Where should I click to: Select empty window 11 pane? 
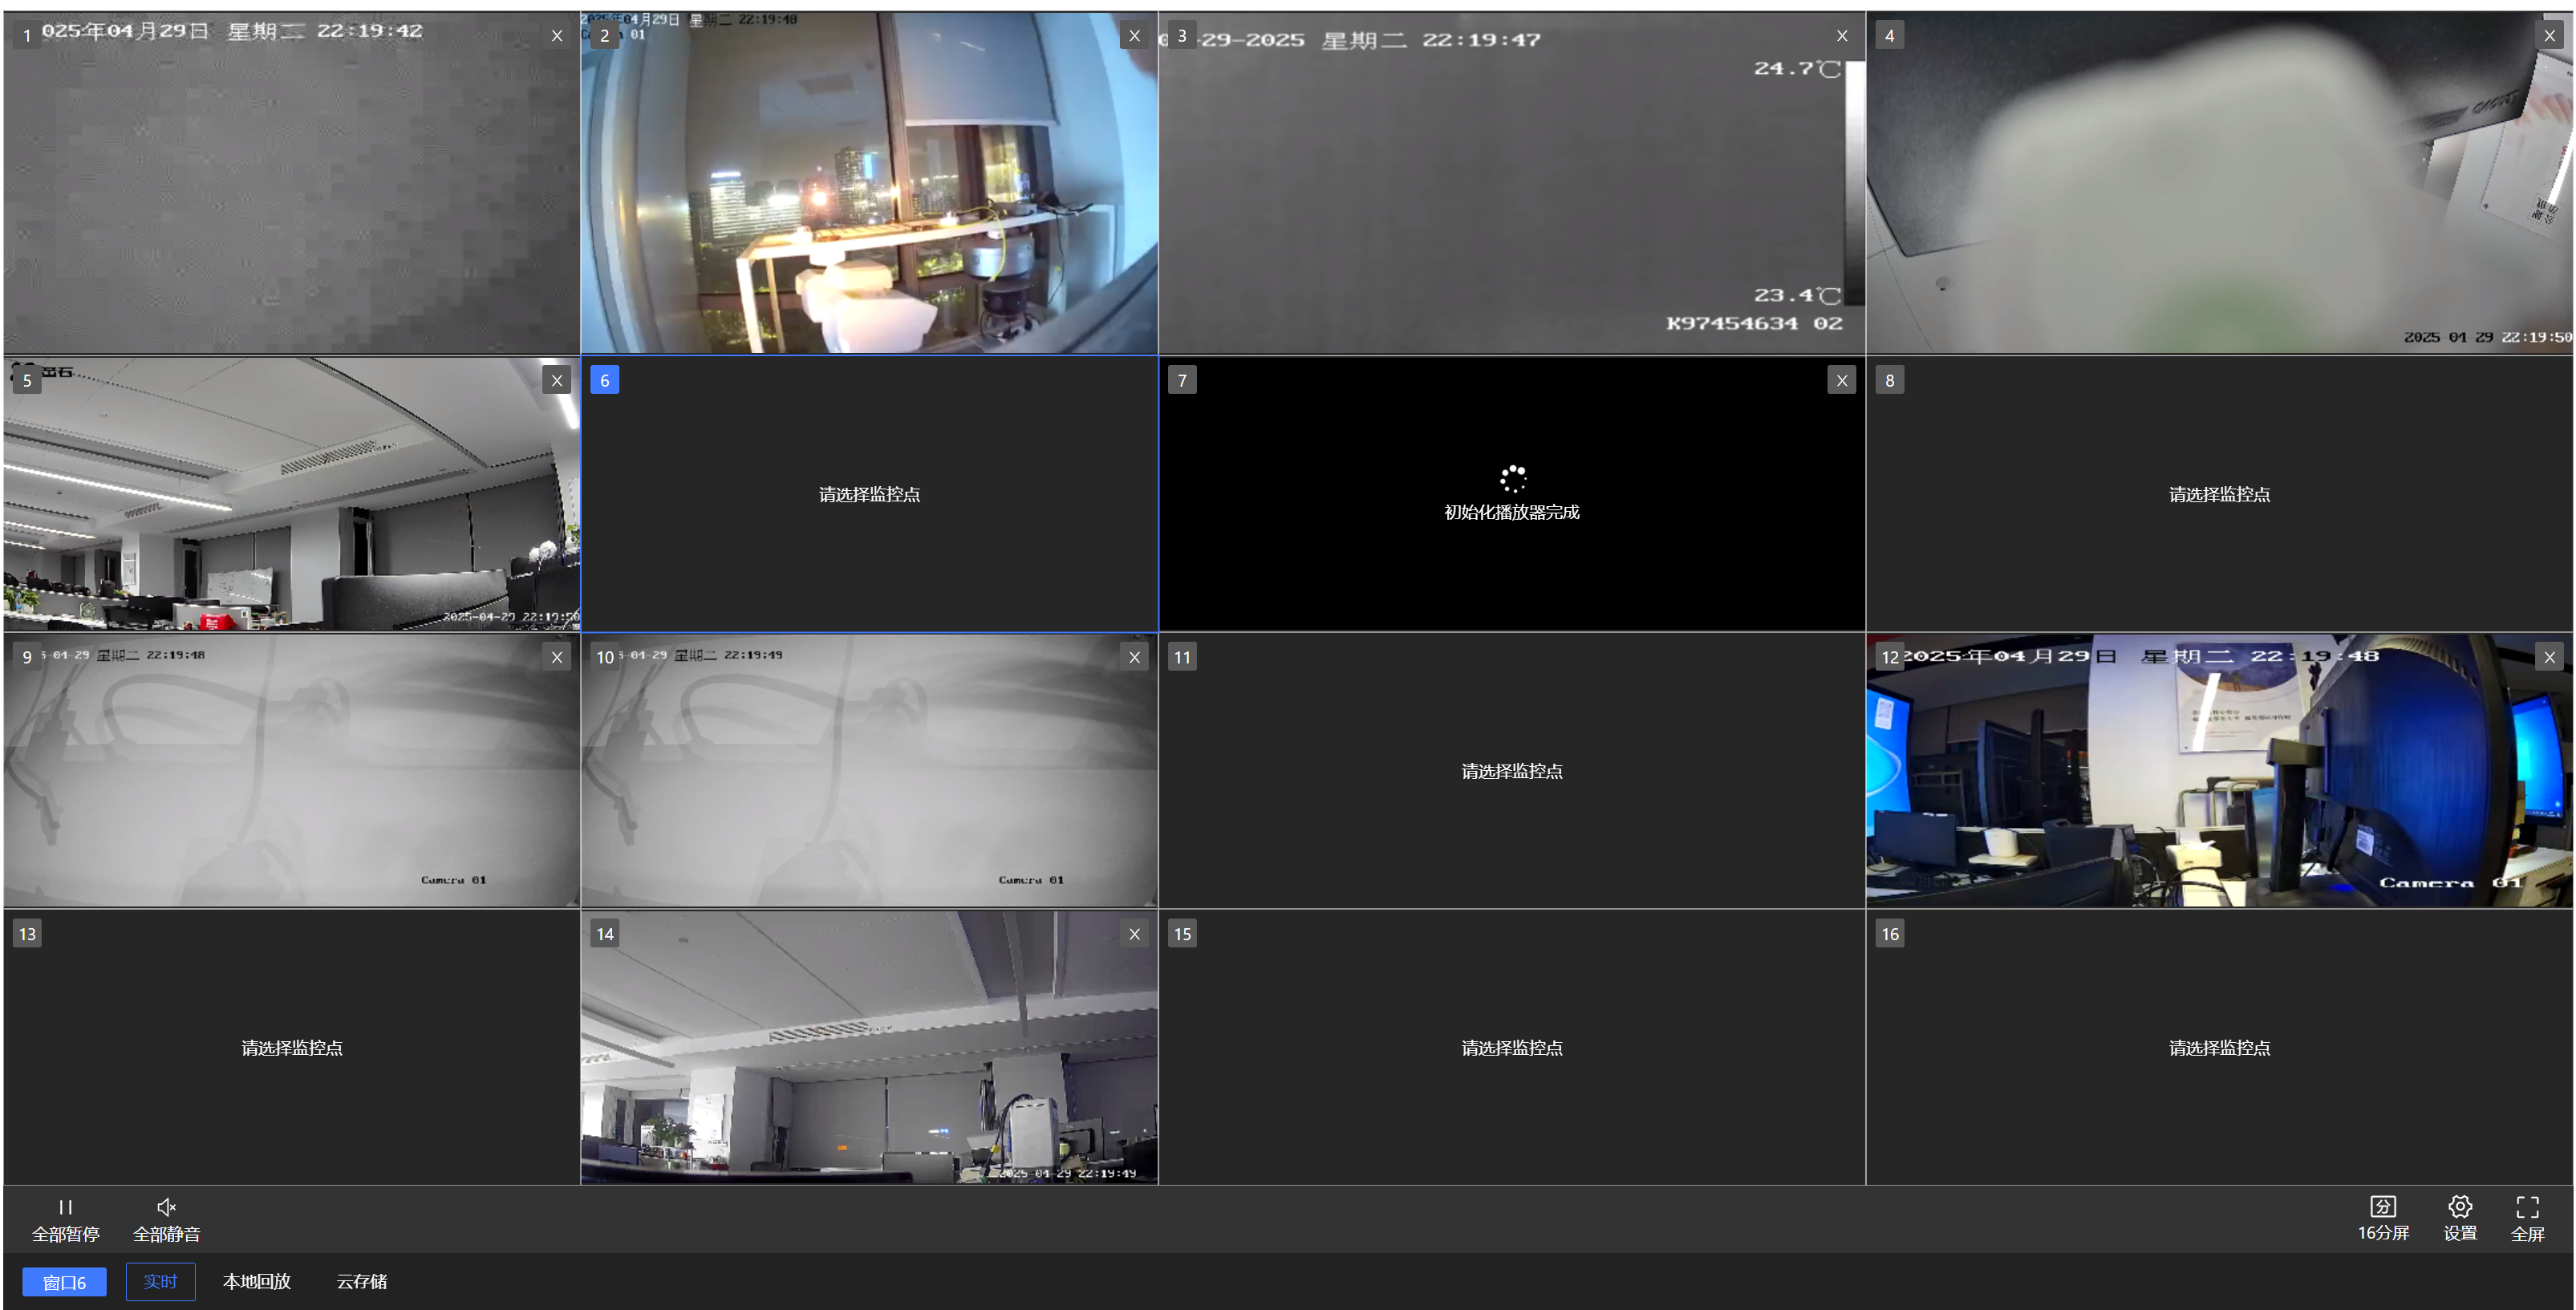1511,771
